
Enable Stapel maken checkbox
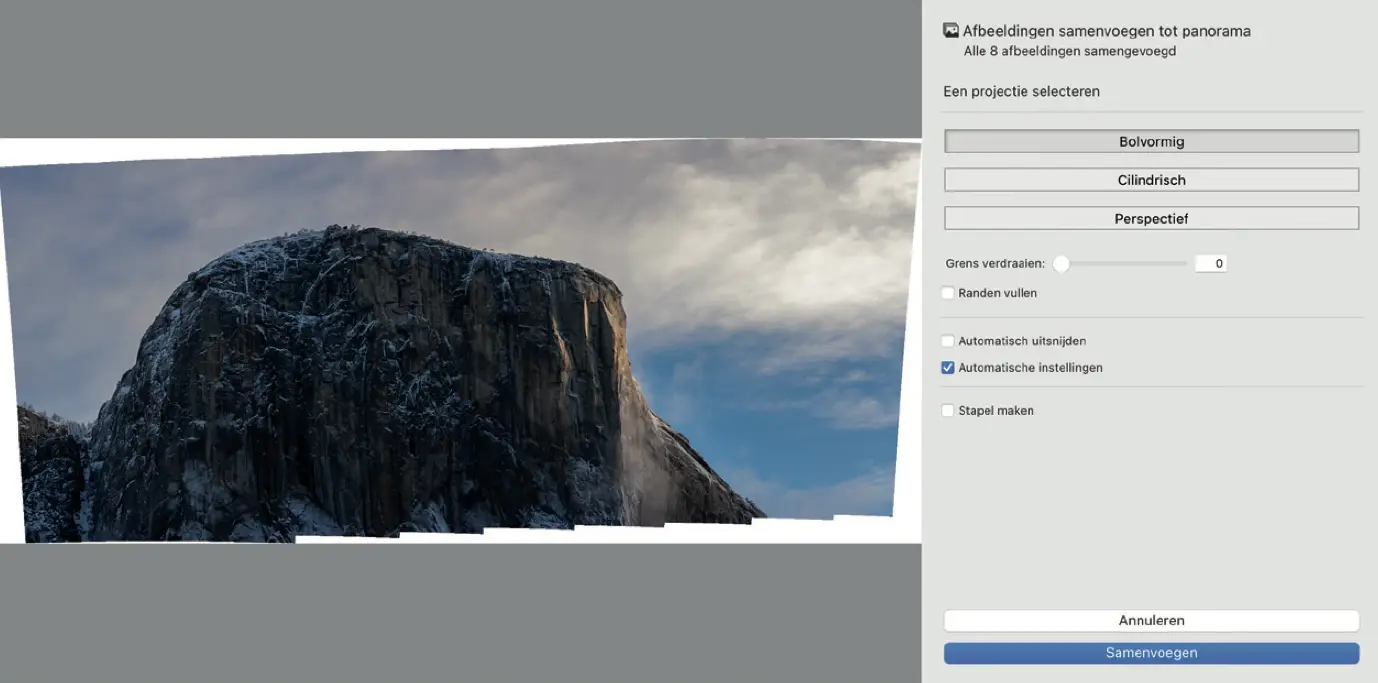[948, 410]
